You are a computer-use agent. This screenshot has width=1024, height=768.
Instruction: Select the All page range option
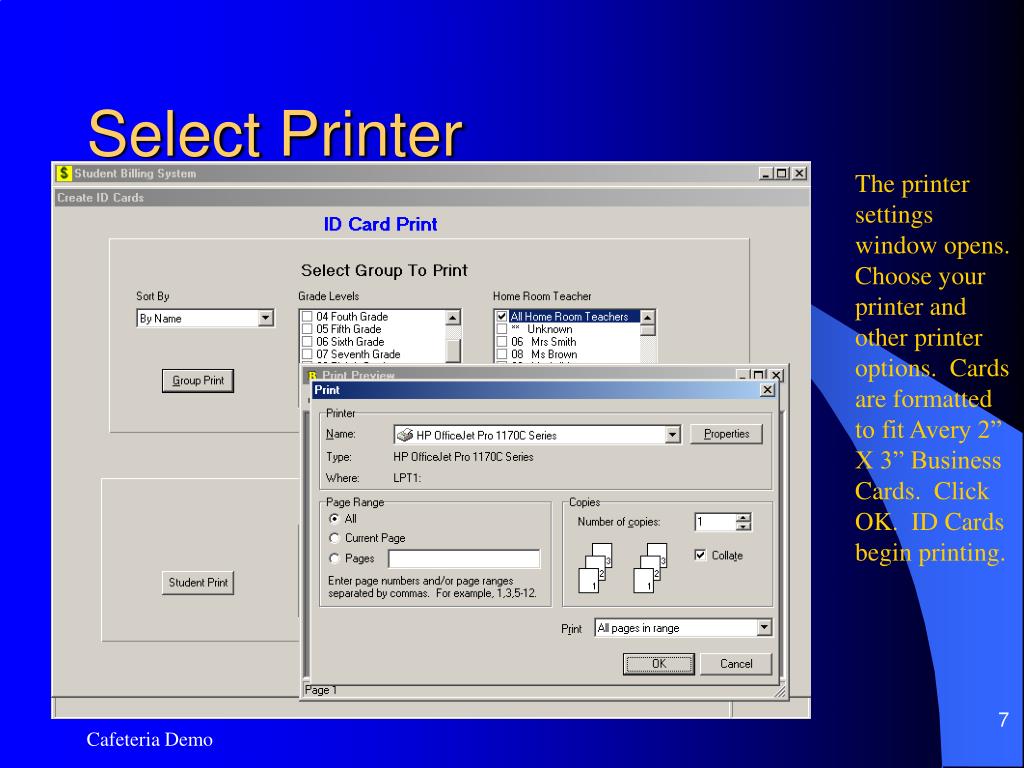point(334,519)
